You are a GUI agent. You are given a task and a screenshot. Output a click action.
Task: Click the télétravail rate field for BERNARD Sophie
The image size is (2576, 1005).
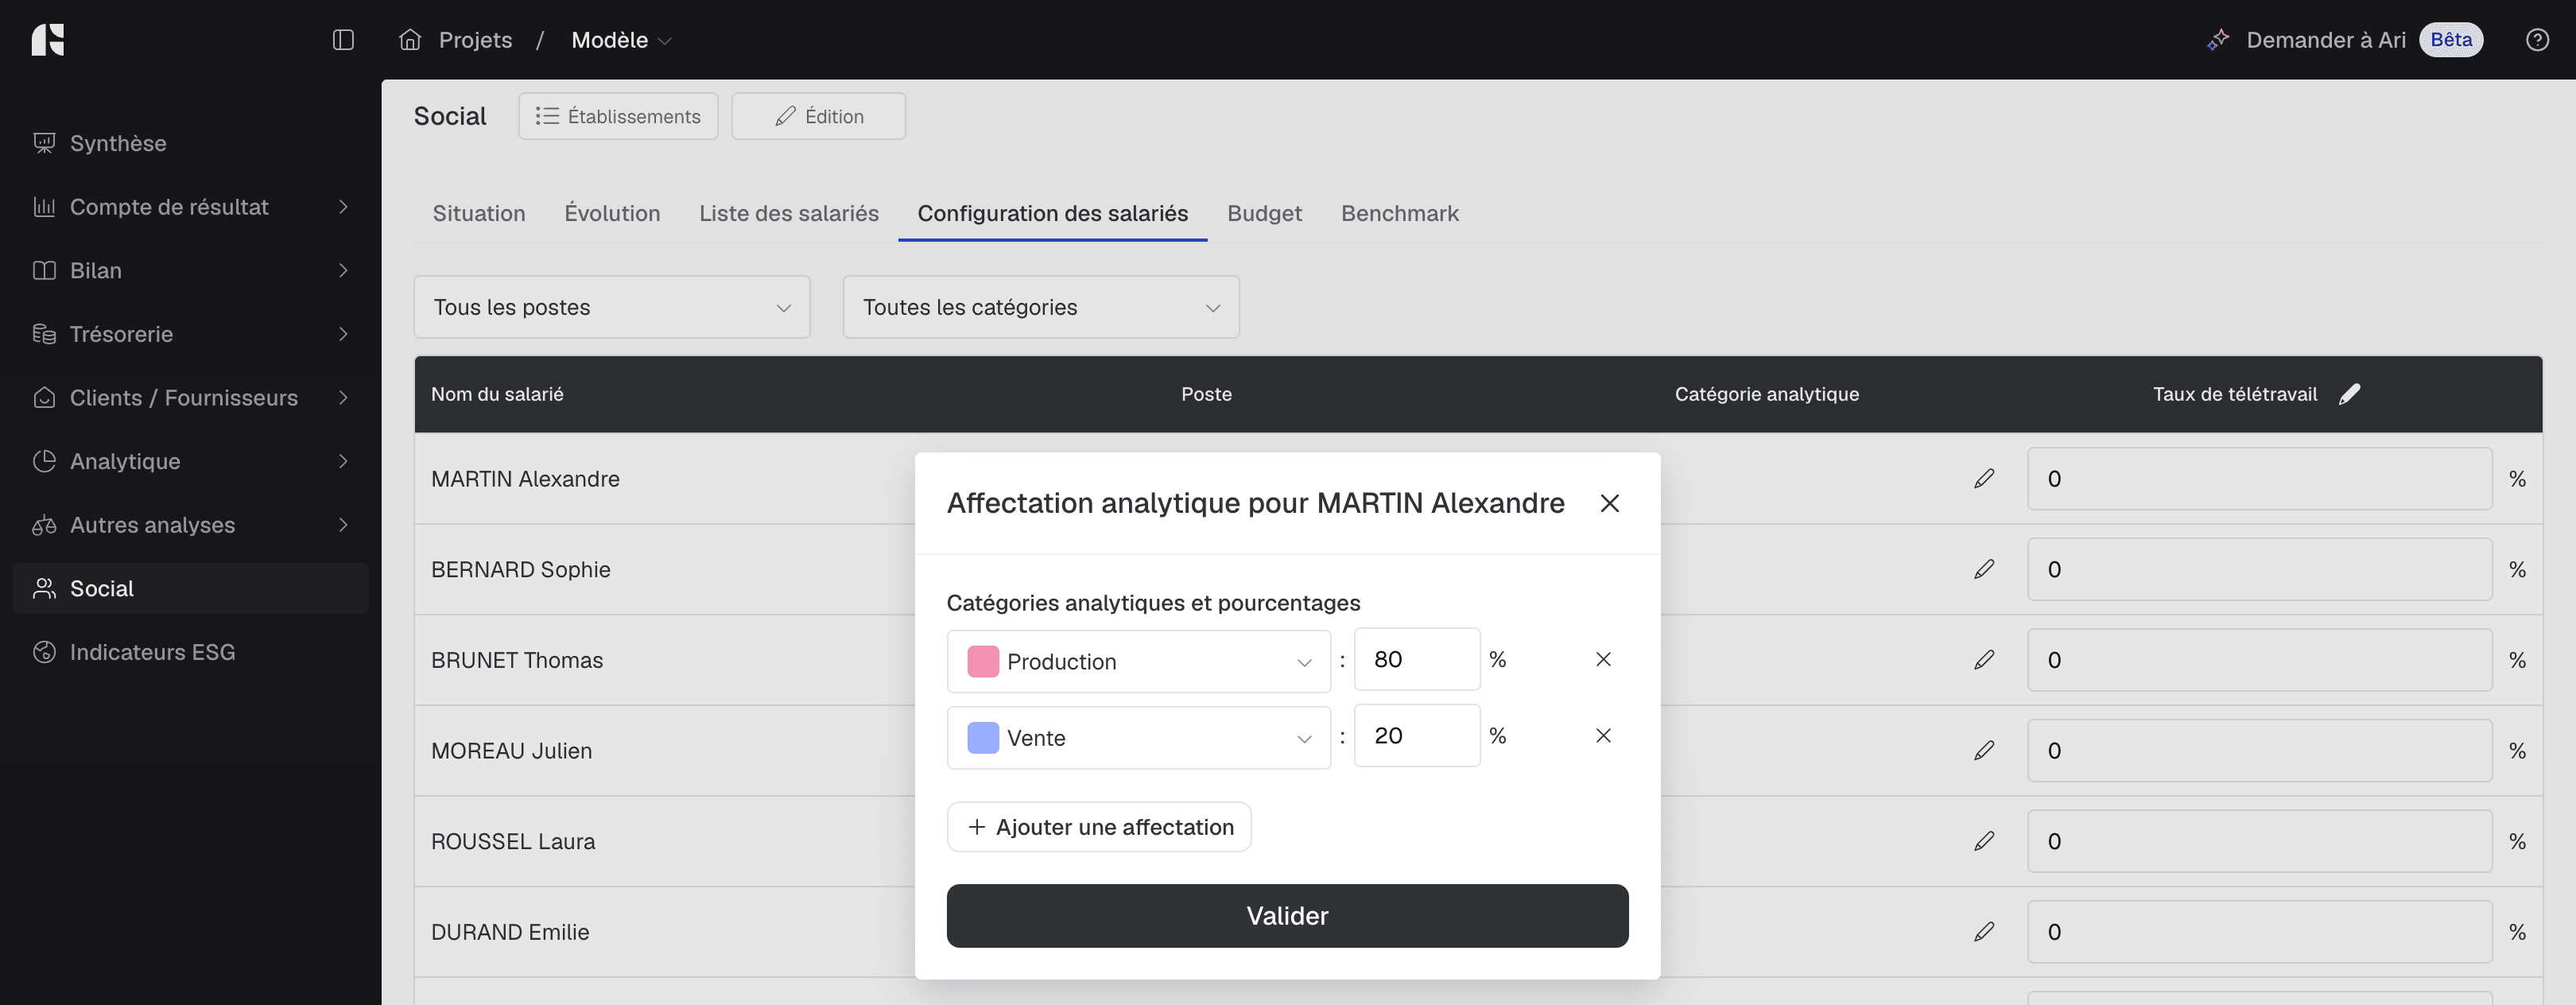(x=2259, y=569)
